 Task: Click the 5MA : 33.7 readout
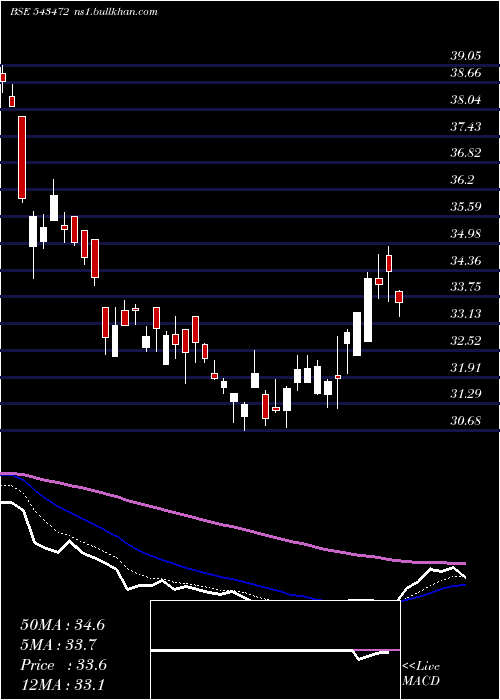click(x=58, y=645)
